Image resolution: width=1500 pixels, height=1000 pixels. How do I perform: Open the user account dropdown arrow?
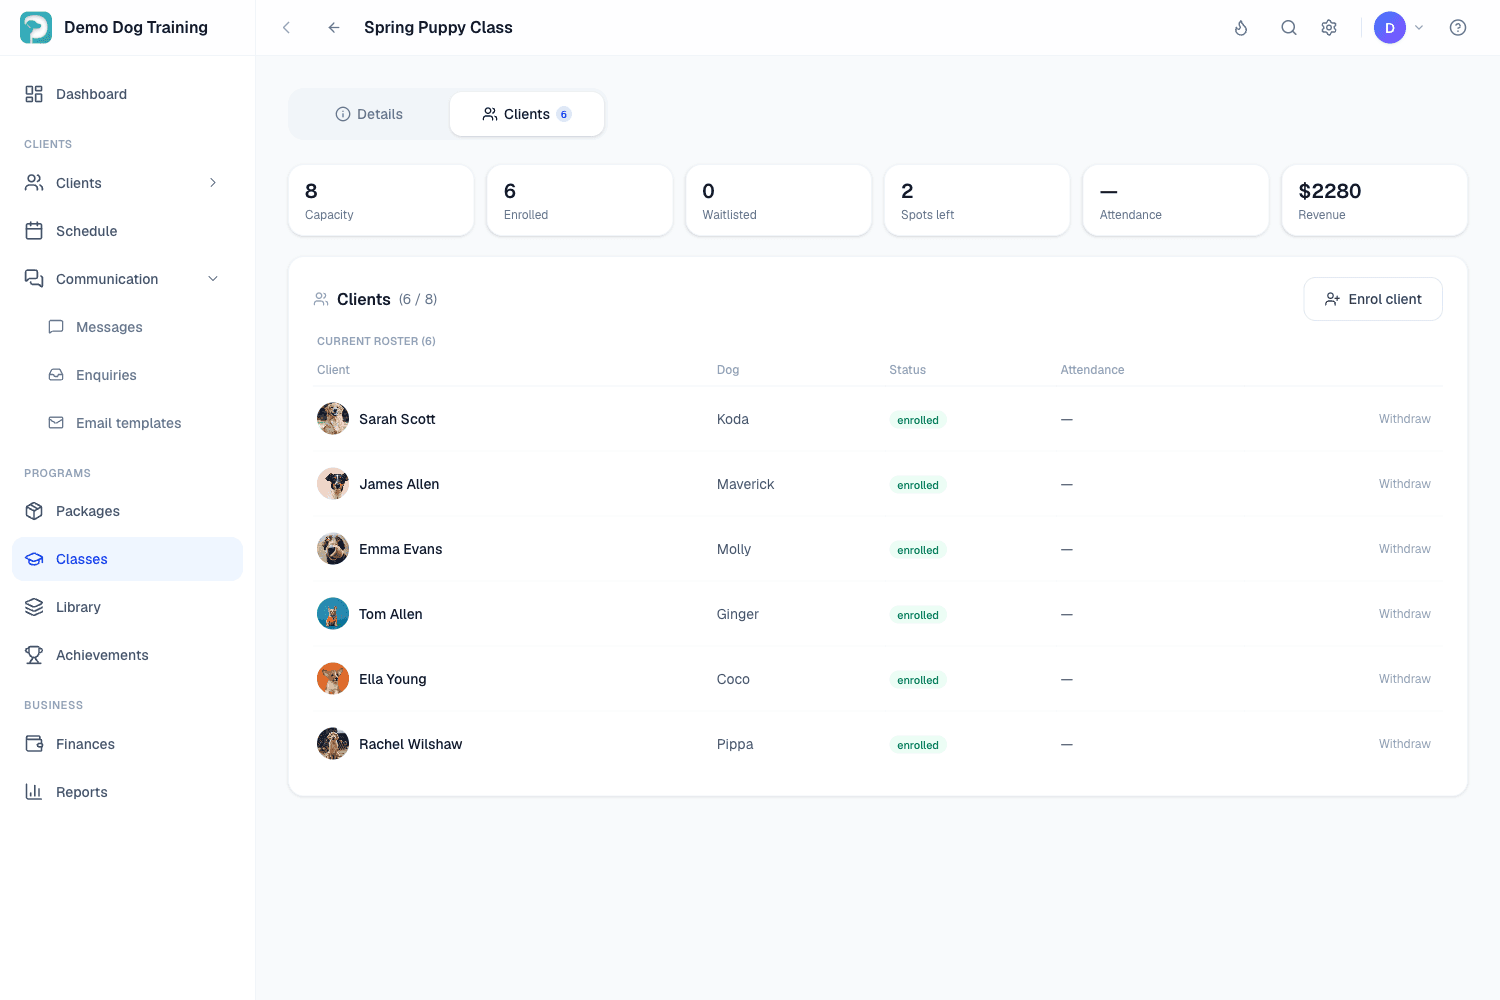pyautogui.click(x=1419, y=28)
